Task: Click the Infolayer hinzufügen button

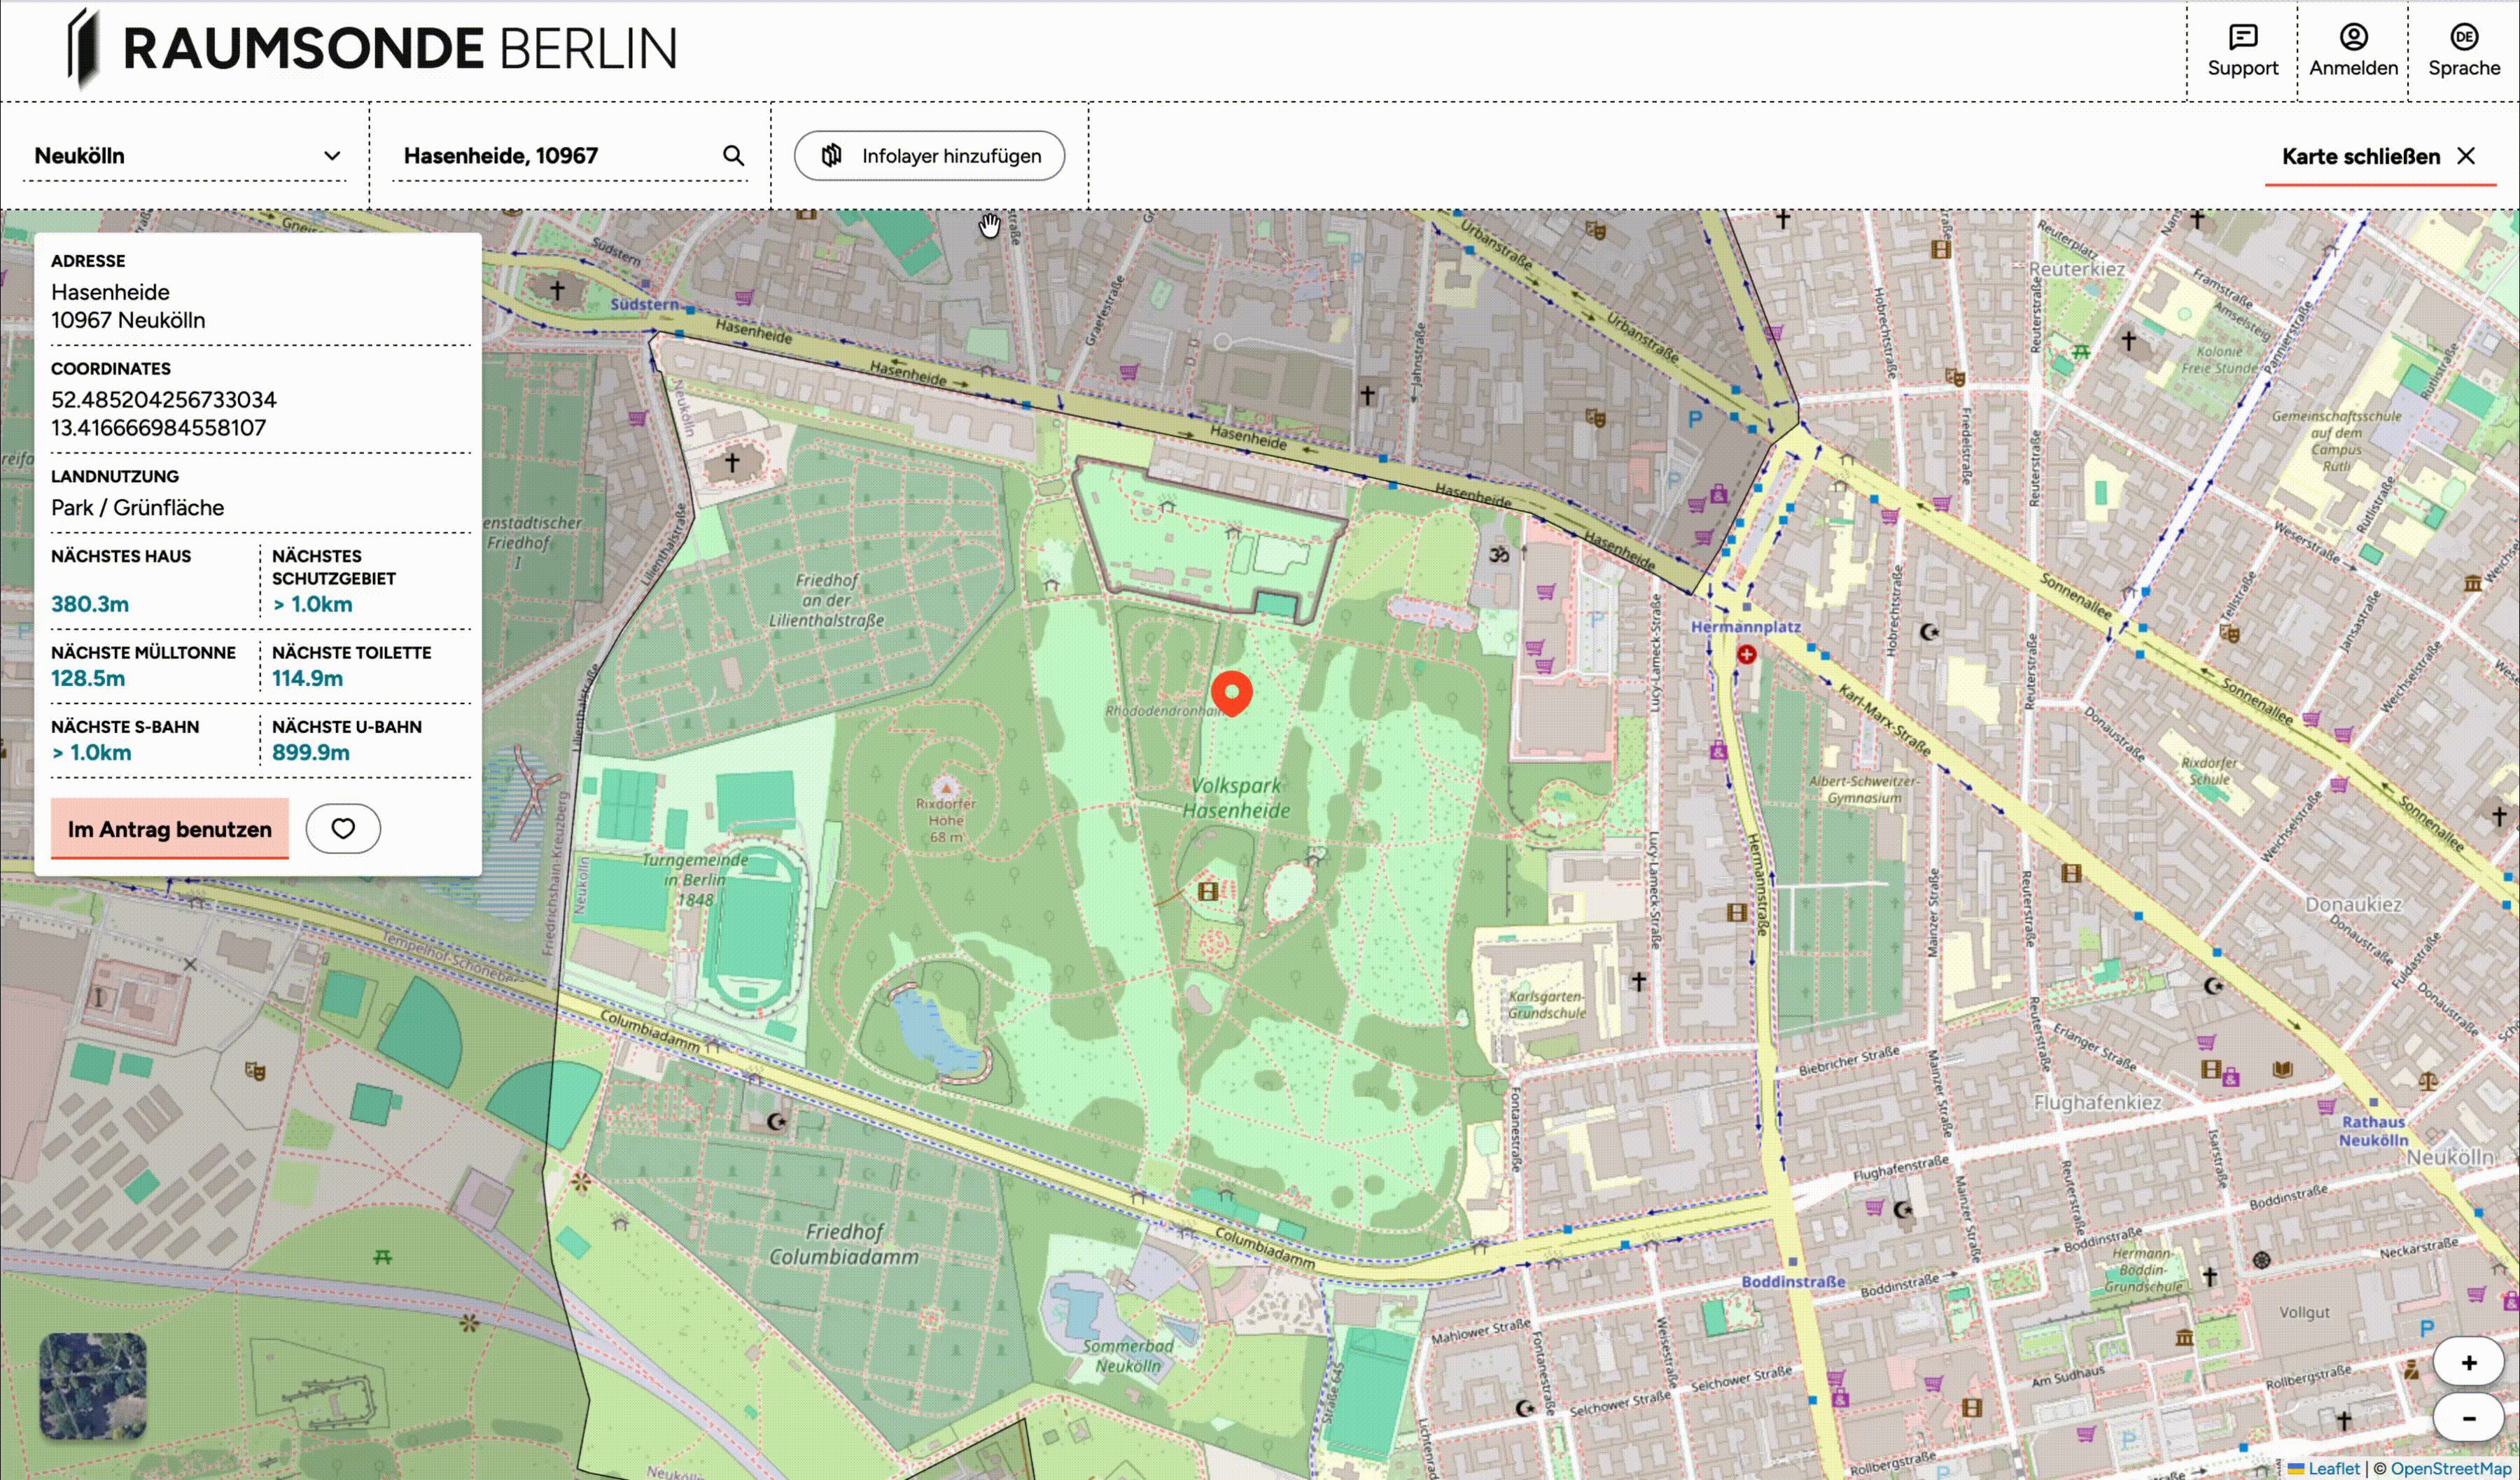Action: (929, 156)
